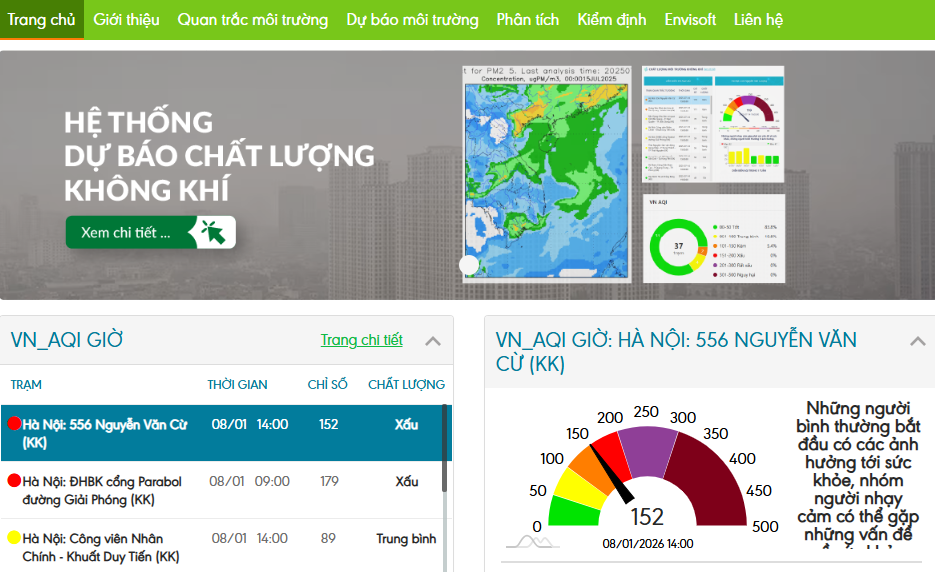
Task: Open the Dự báo môi trường menu
Action: point(412,19)
